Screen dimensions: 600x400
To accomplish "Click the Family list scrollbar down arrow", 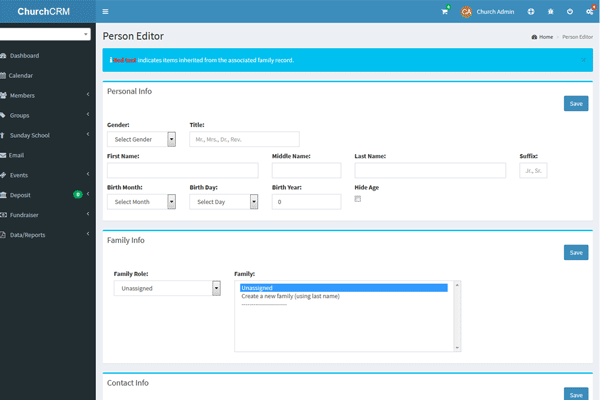I will pos(457,347).
